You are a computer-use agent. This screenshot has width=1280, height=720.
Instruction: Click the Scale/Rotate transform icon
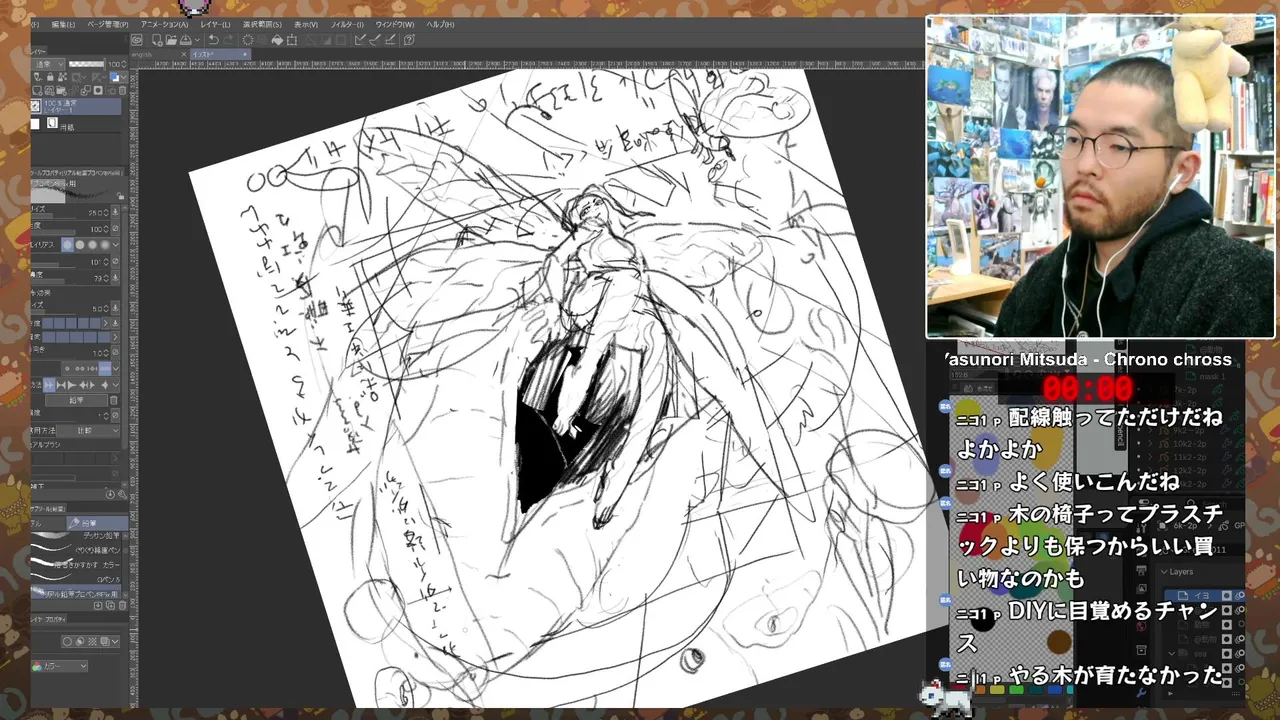[291, 40]
